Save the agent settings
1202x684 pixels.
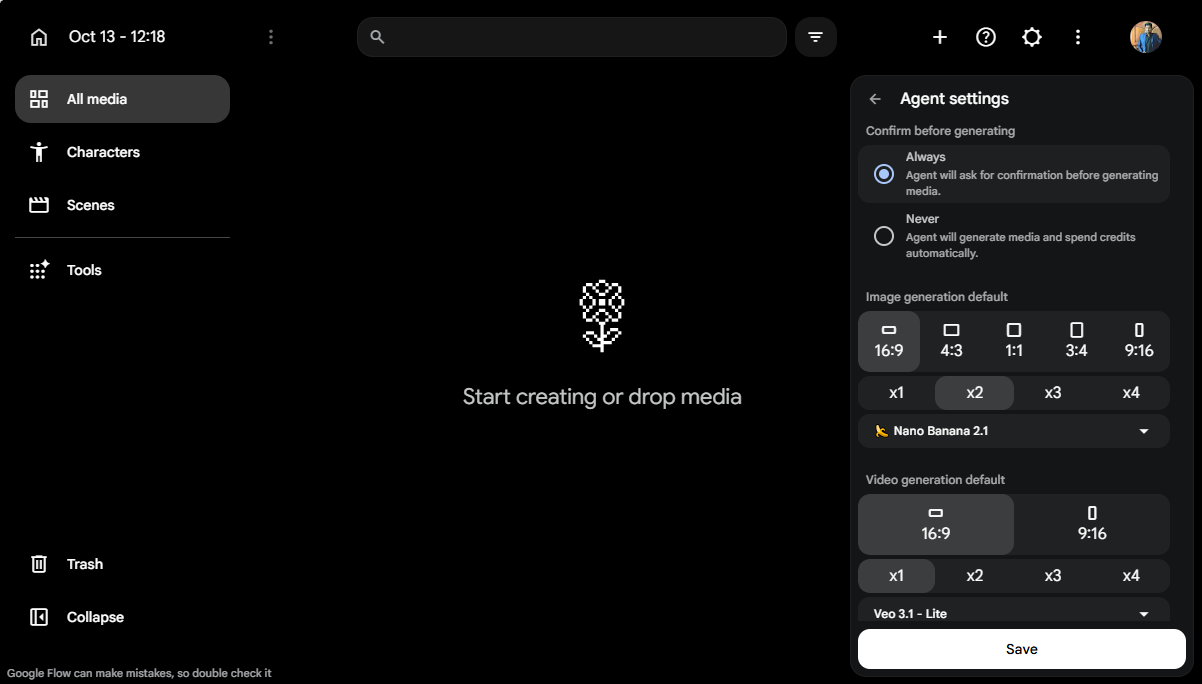coord(1022,649)
